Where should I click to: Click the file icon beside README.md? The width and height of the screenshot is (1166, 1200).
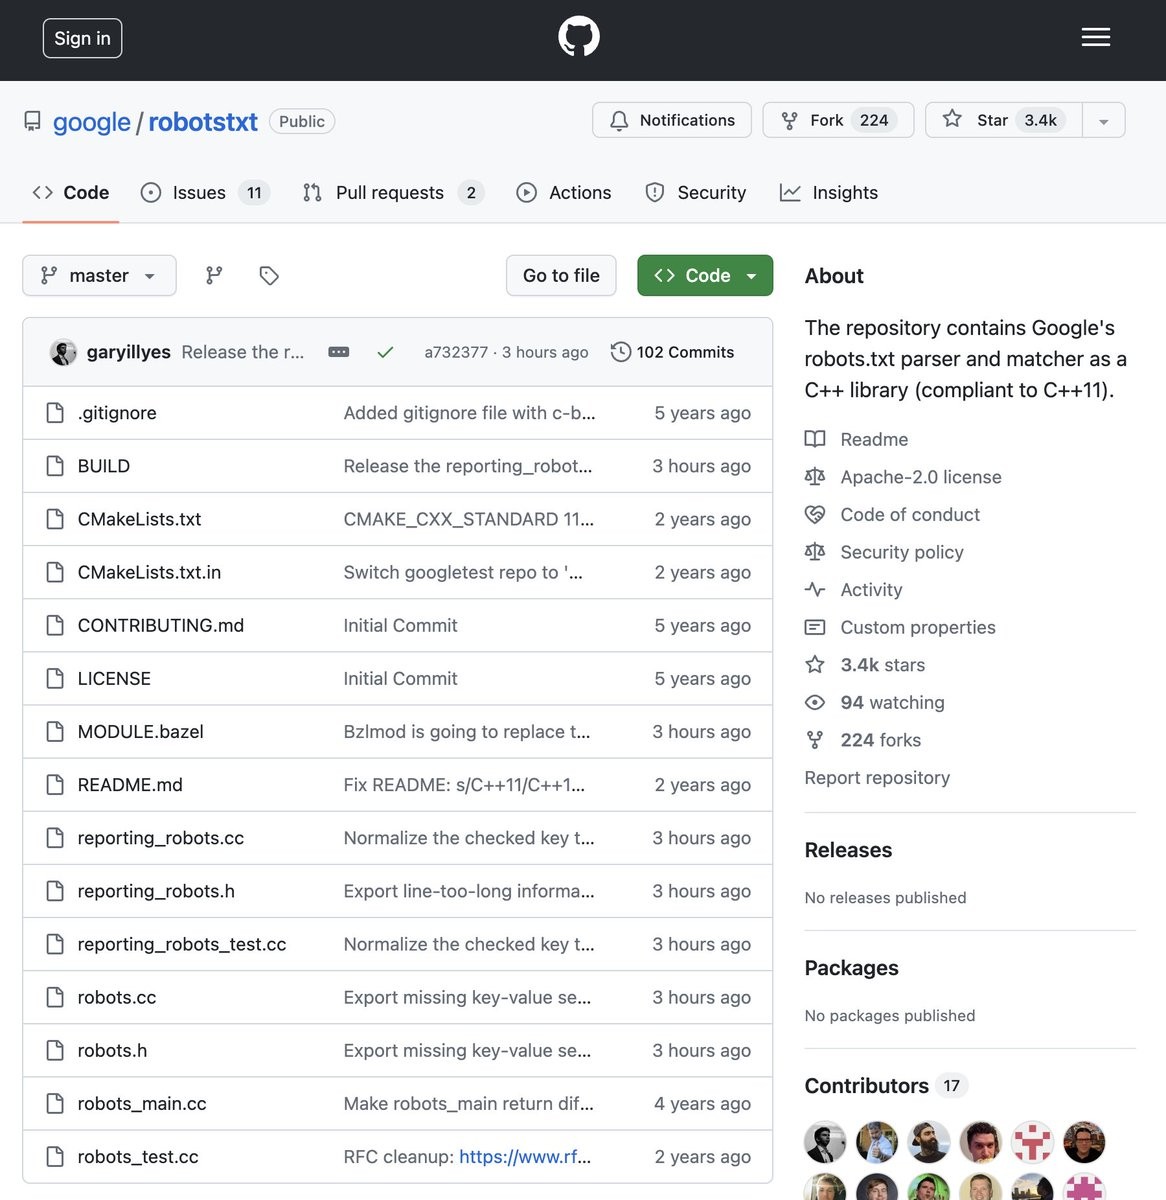point(55,784)
